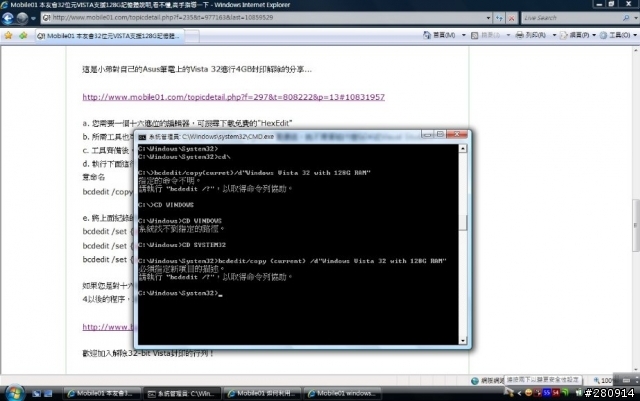Screen dimensions: 640x401
Task: Open the Tools (工具) menu
Action: (618, 35)
